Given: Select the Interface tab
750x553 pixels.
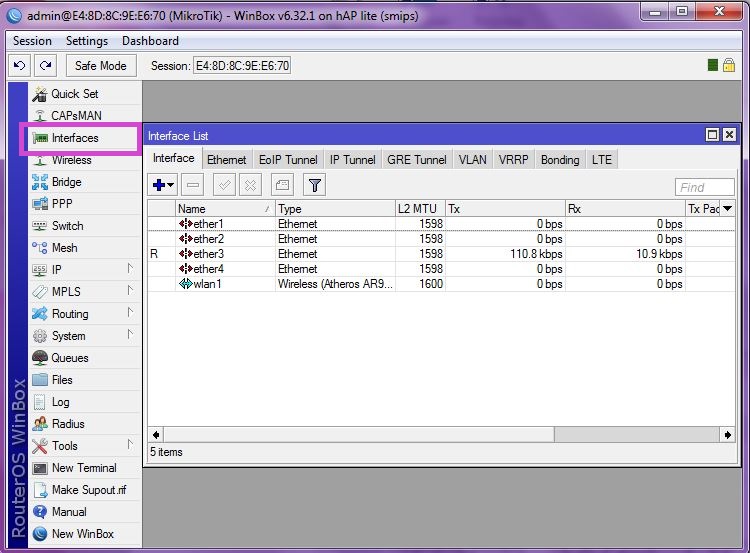Looking at the screenshot, I should coord(174,158).
